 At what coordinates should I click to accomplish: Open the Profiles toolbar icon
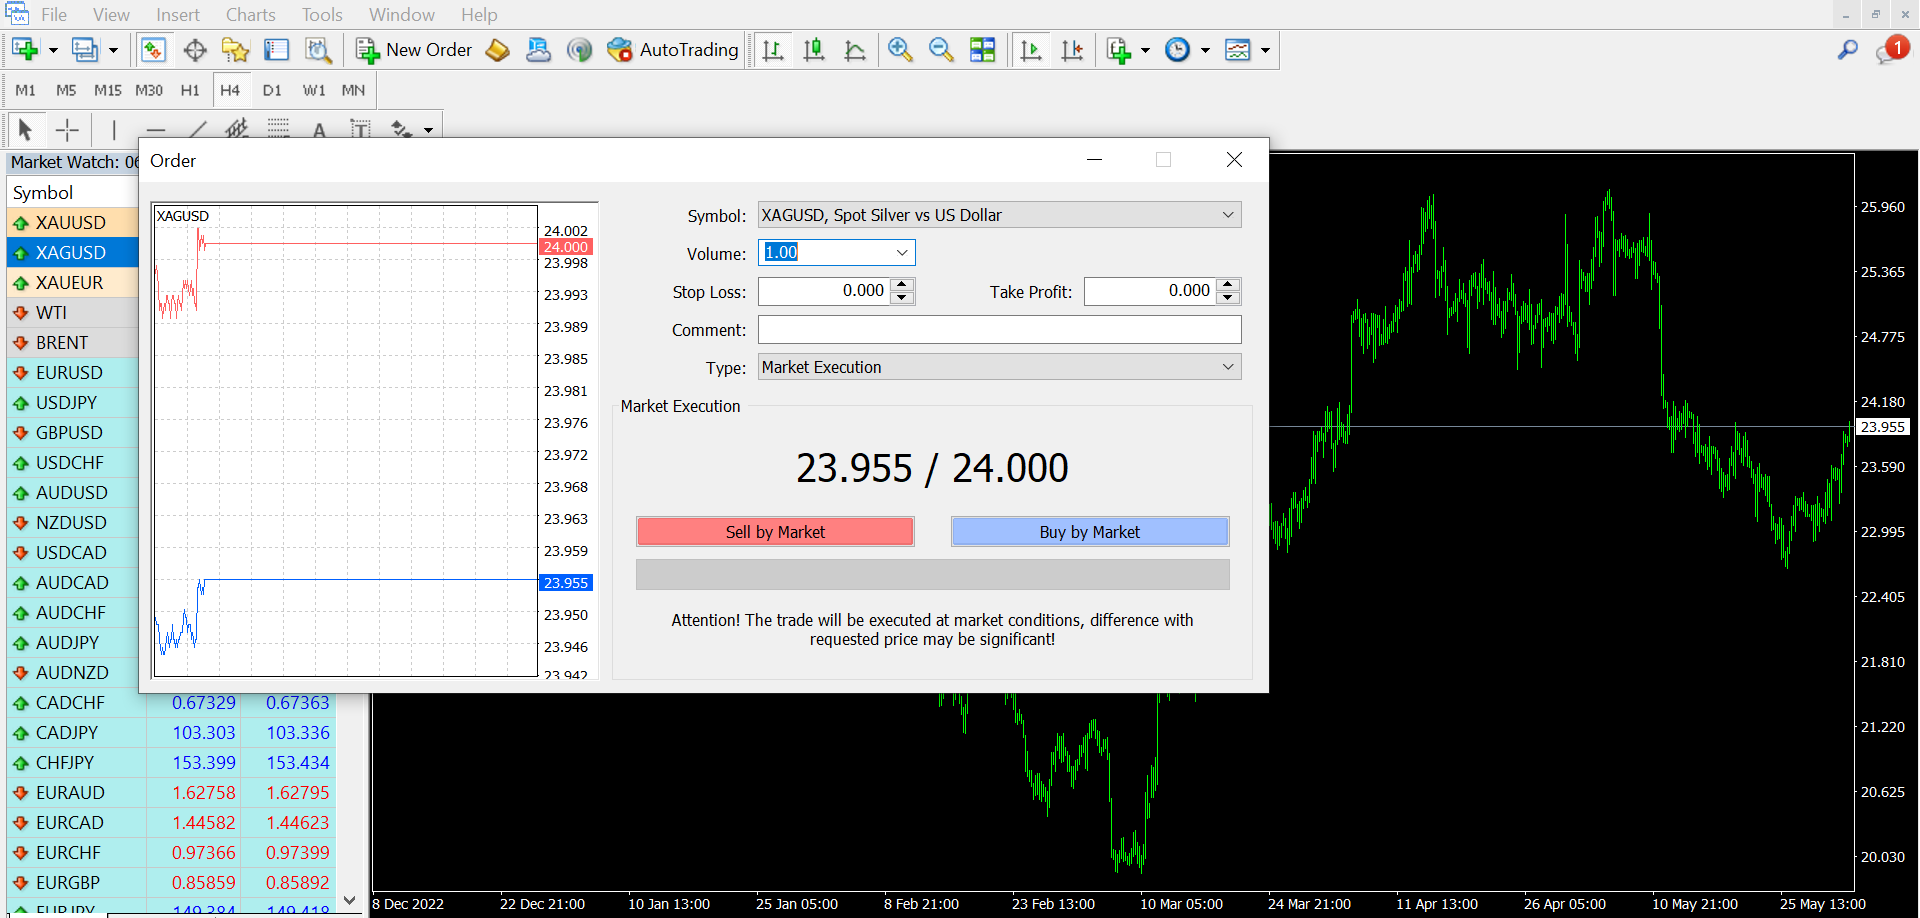click(x=85, y=50)
